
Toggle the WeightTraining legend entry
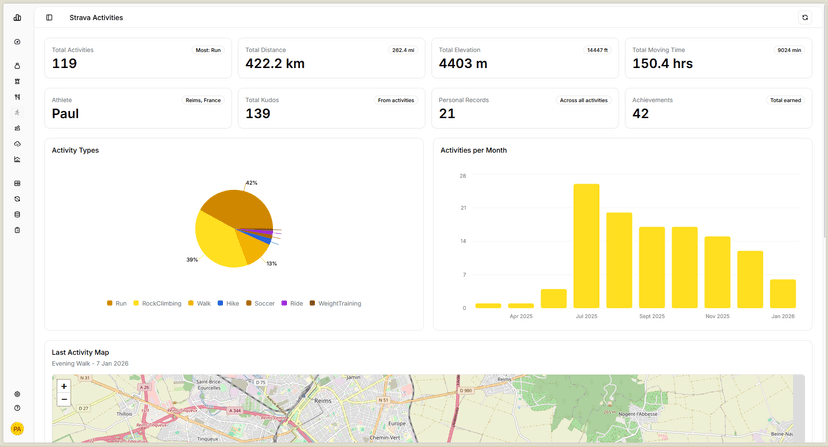point(335,303)
